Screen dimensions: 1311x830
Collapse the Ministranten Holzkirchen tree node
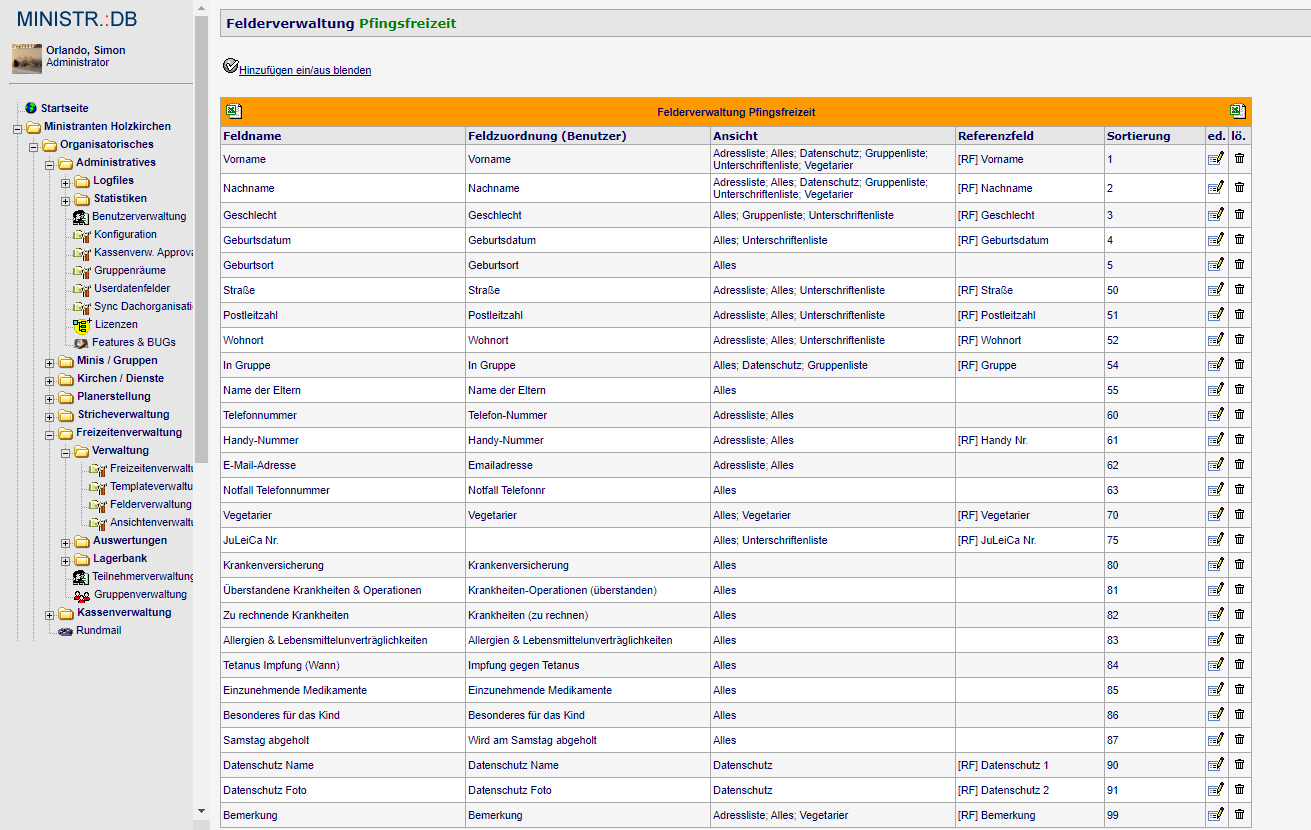pos(17,127)
